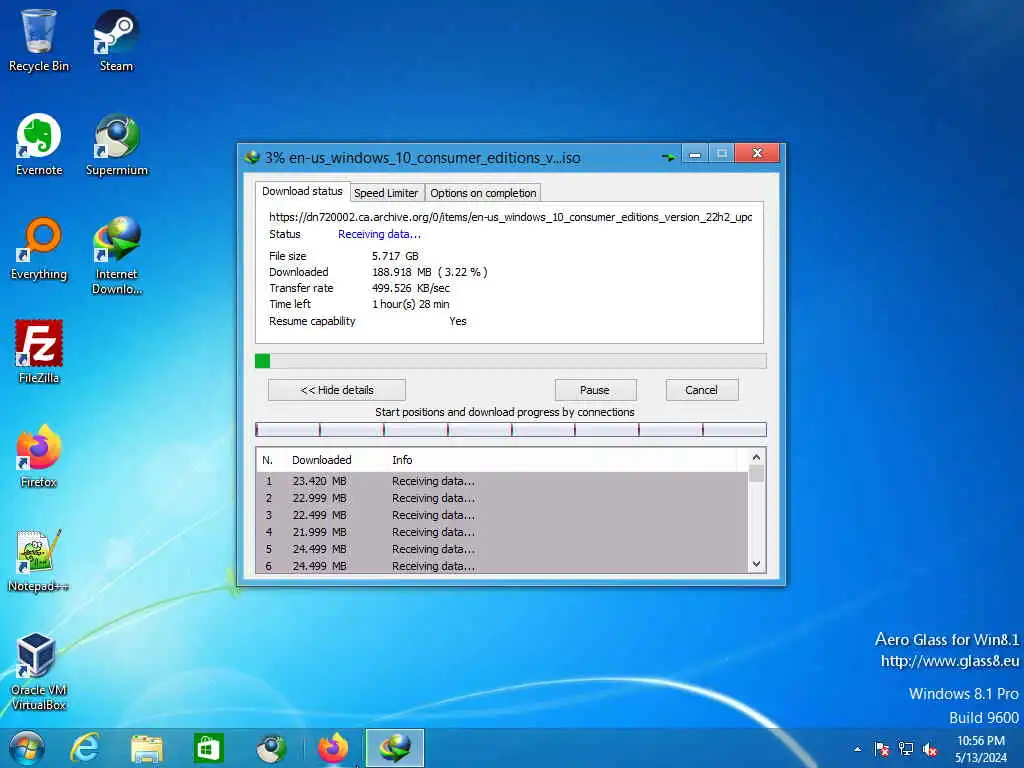Viewport: 1024px width, 768px height.
Task: Click the archive.org download URL text
Action: click(510, 217)
